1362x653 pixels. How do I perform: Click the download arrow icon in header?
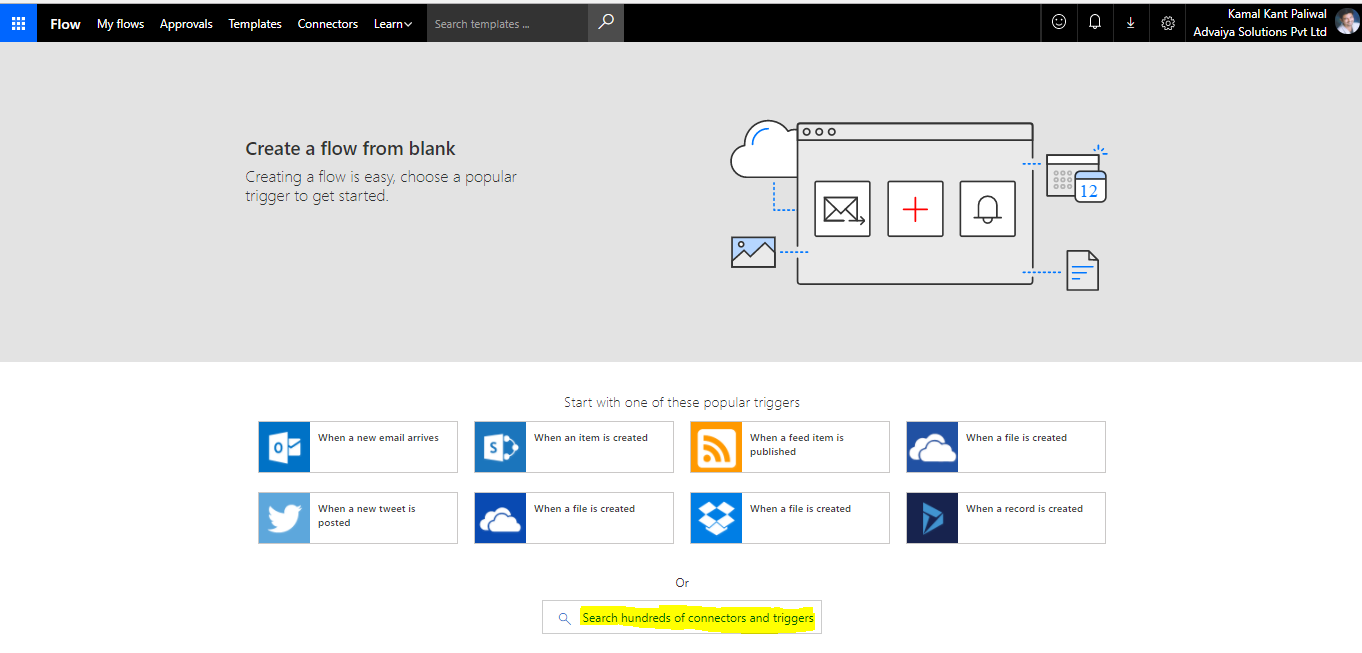pos(1131,23)
